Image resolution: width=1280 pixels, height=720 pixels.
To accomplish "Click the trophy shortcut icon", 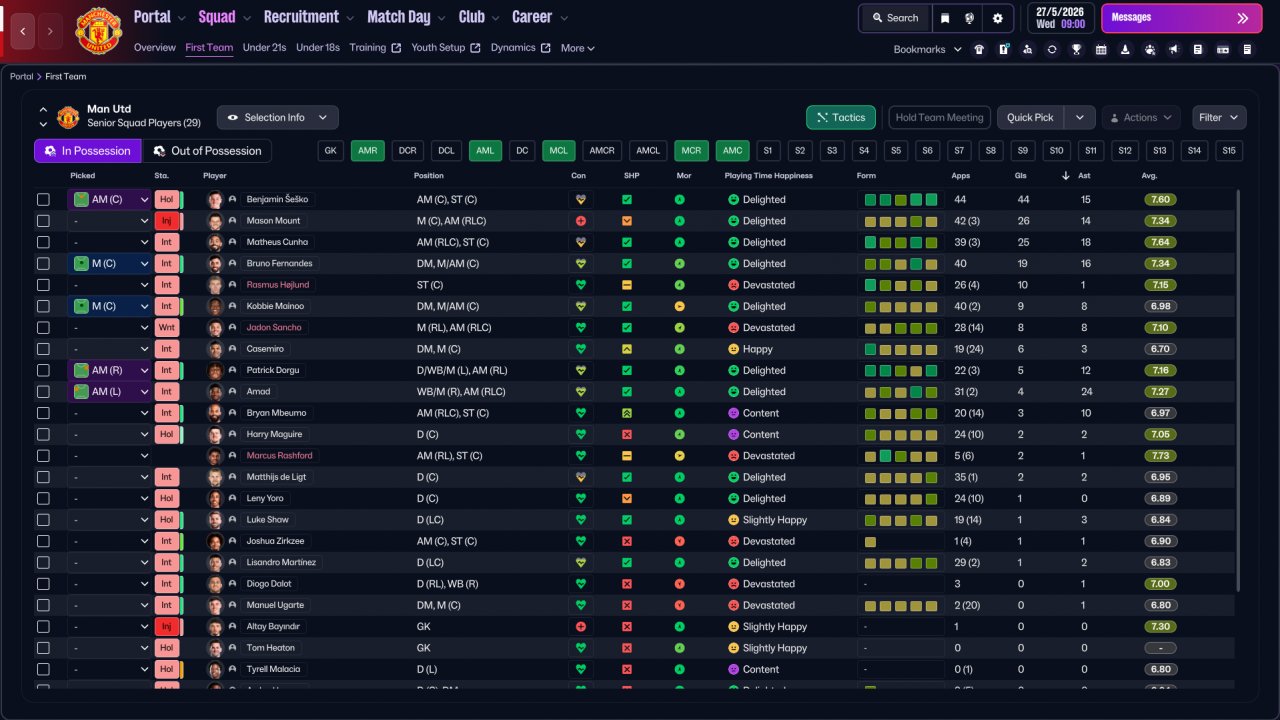I will (1076, 49).
